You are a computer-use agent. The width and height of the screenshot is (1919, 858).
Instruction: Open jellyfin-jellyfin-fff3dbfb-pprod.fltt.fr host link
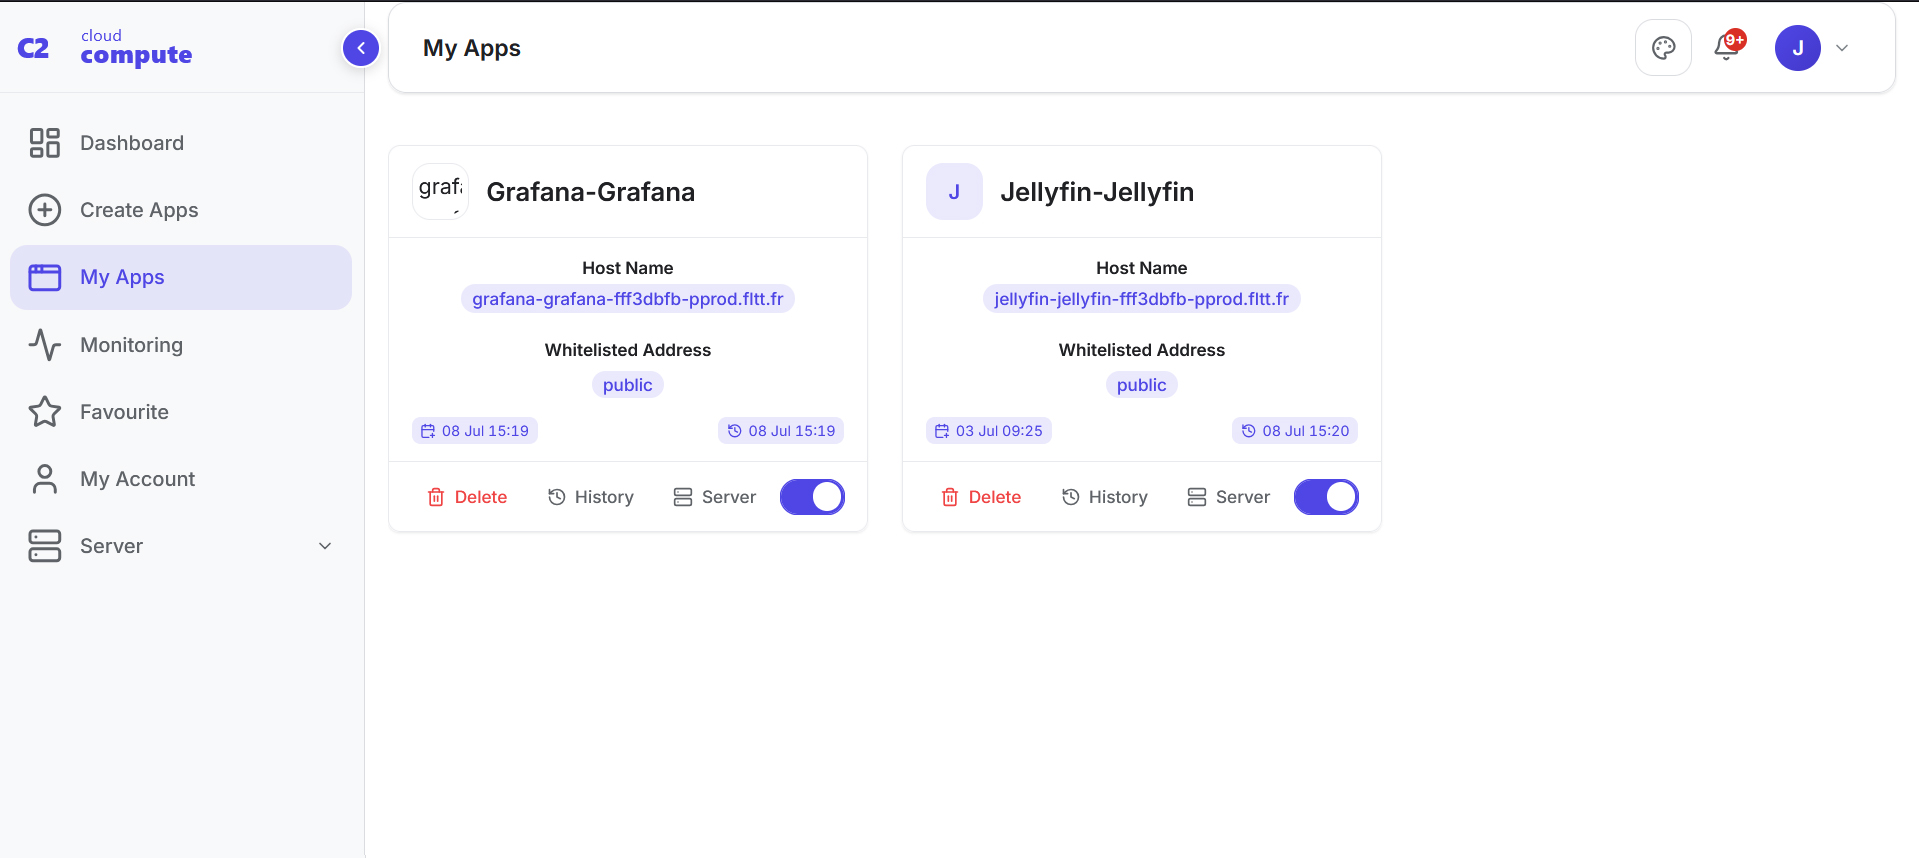coord(1141,299)
